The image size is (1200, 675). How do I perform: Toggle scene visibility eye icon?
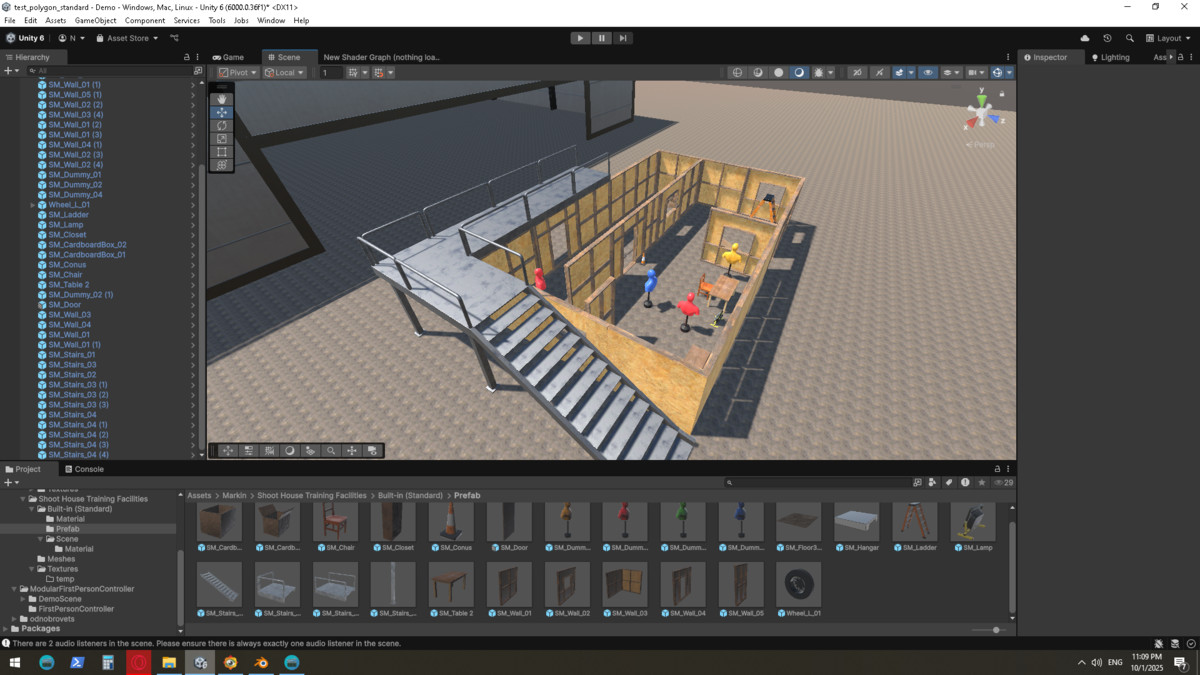[x=928, y=73]
